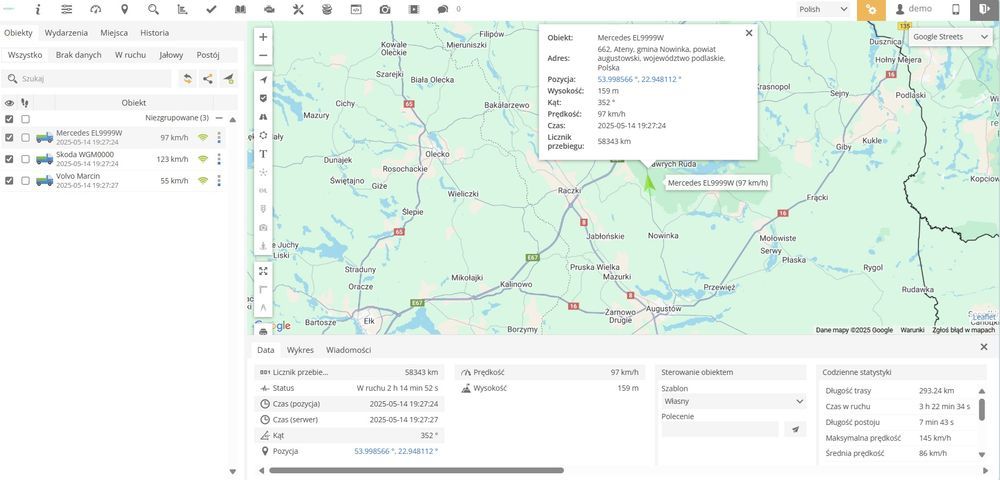This screenshot has width=1000, height=480.
Task: Uncheck visibility checkbox for Volvo Marcin
Action: click(x=9, y=180)
